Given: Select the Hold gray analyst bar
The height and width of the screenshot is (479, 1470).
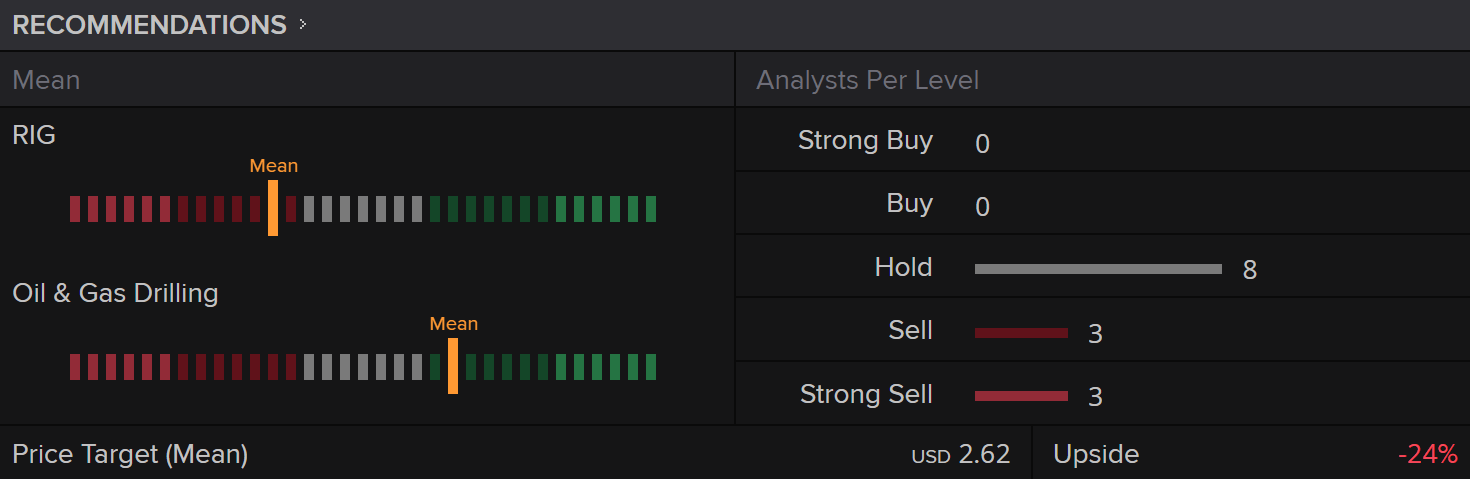Looking at the screenshot, I should coord(1098,269).
